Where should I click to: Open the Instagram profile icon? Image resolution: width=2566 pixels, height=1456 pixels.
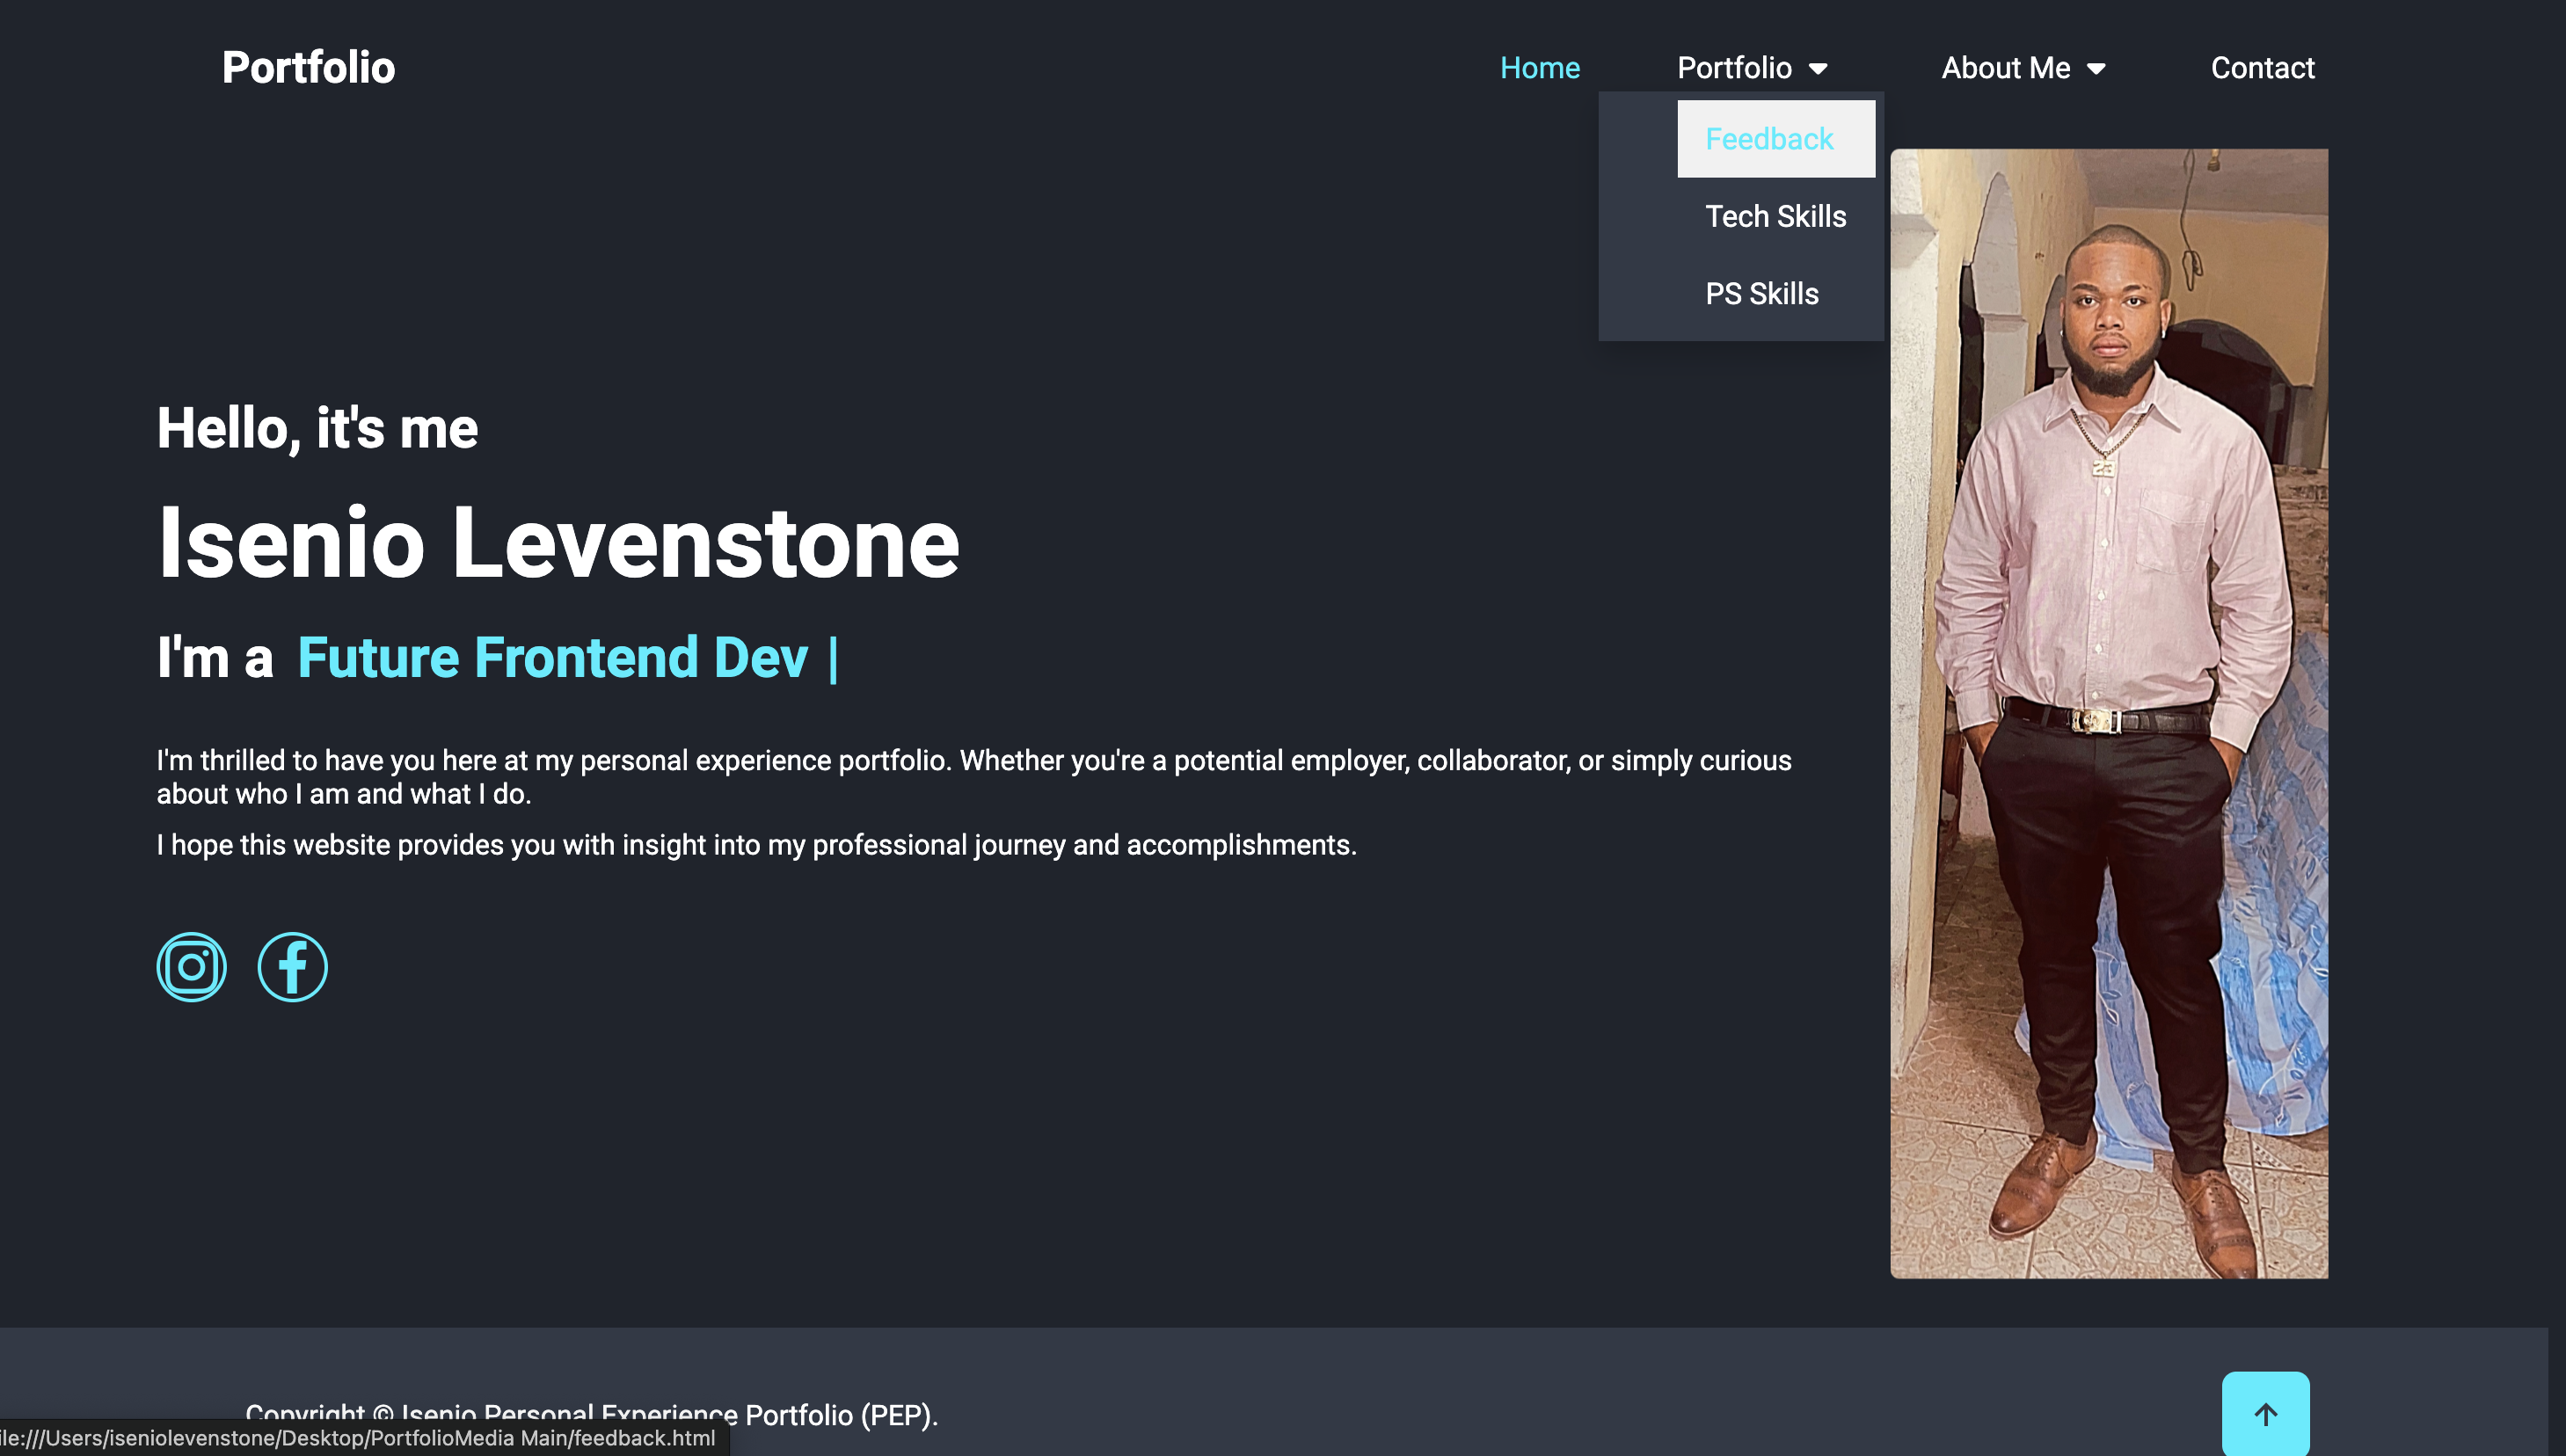coord(191,967)
